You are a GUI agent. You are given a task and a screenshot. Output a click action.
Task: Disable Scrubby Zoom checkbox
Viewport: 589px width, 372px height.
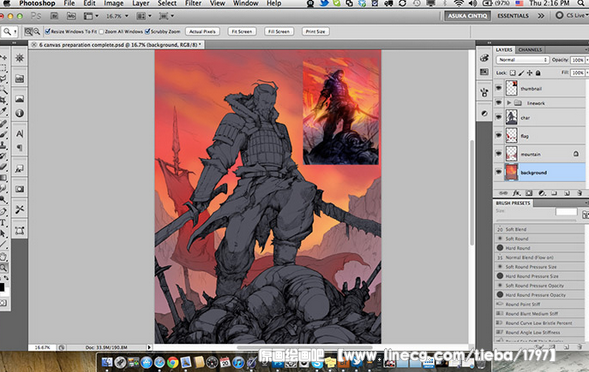(x=148, y=32)
